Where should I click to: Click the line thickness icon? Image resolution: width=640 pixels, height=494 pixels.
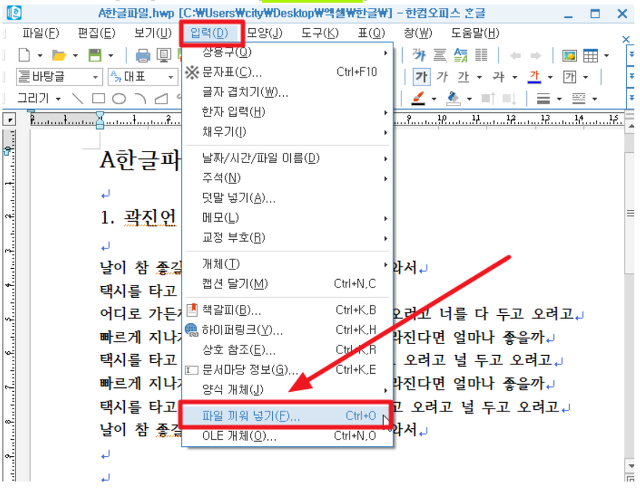(543, 98)
